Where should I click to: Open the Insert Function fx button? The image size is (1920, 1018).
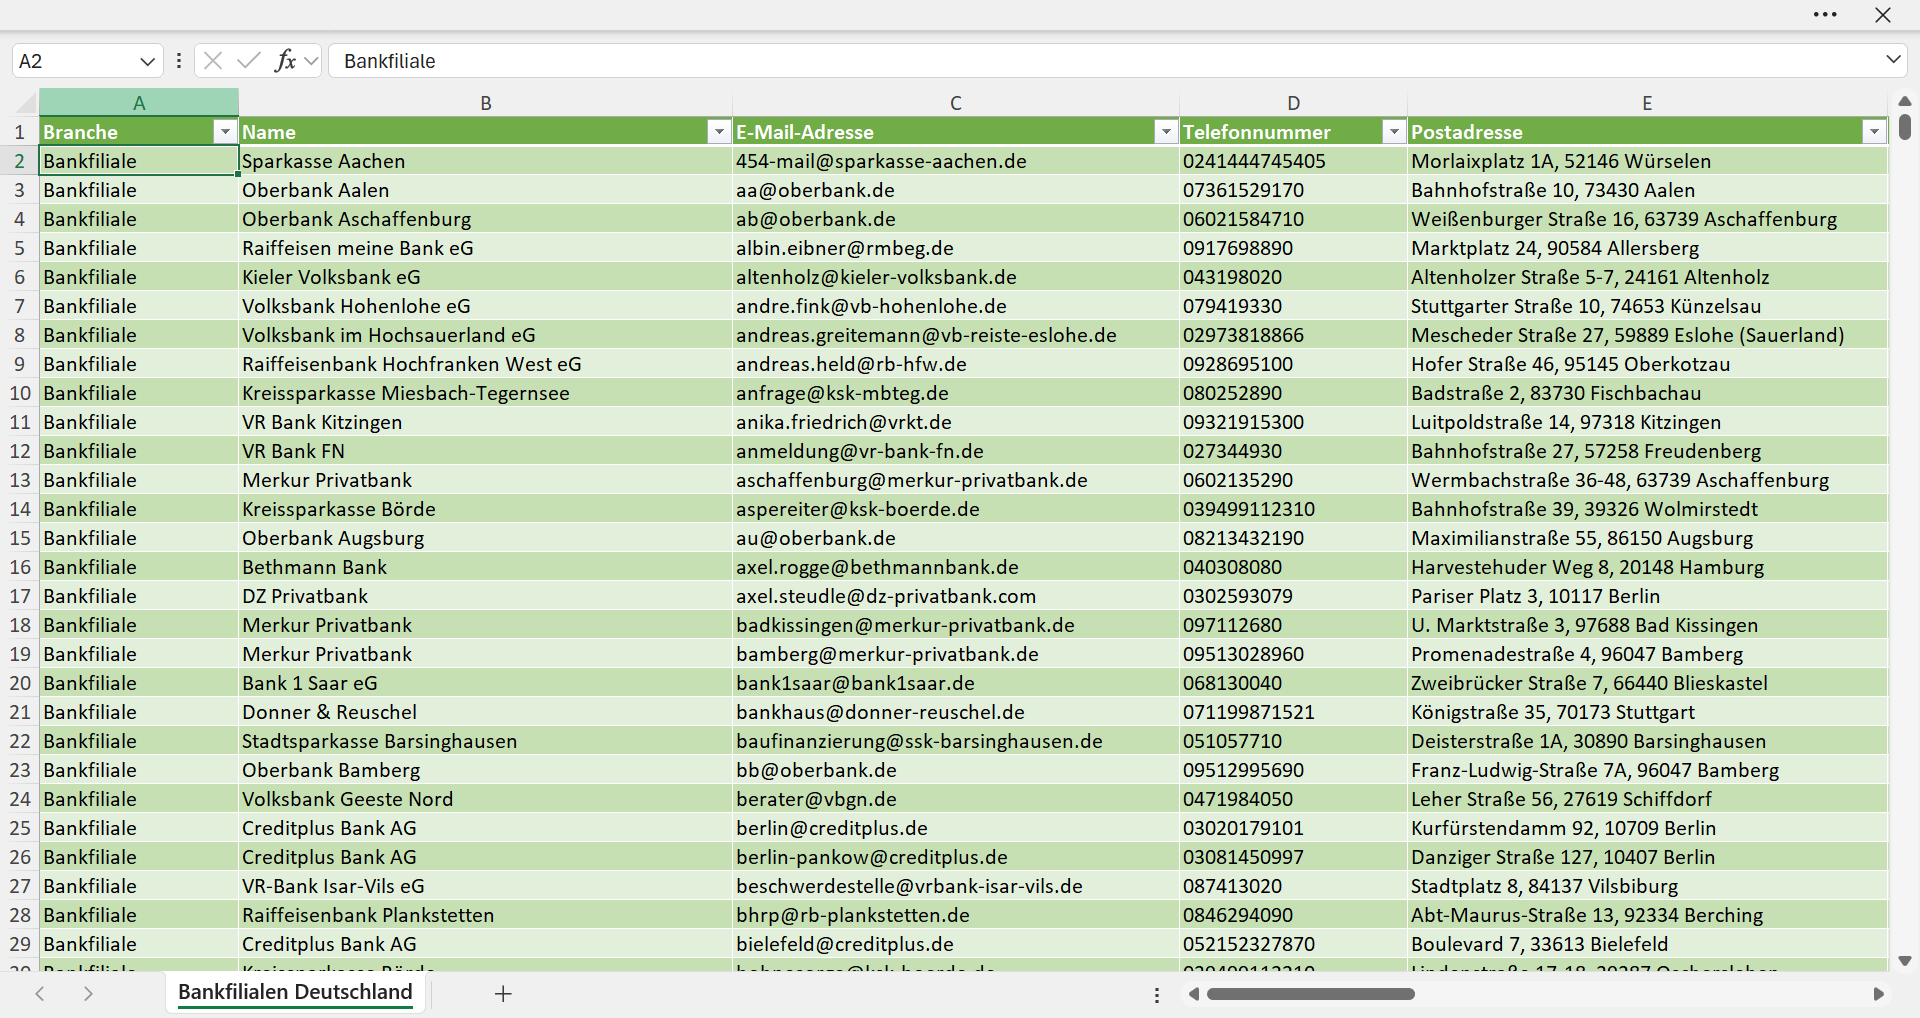tap(285, 61)
